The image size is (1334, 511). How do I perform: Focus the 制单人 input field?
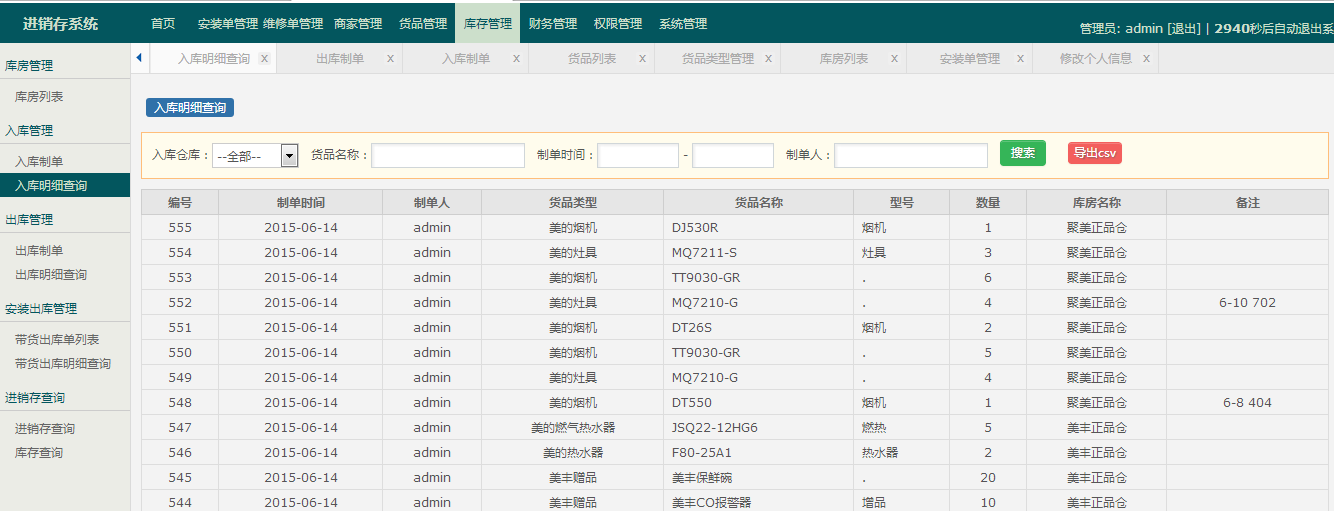coord(911,155)
